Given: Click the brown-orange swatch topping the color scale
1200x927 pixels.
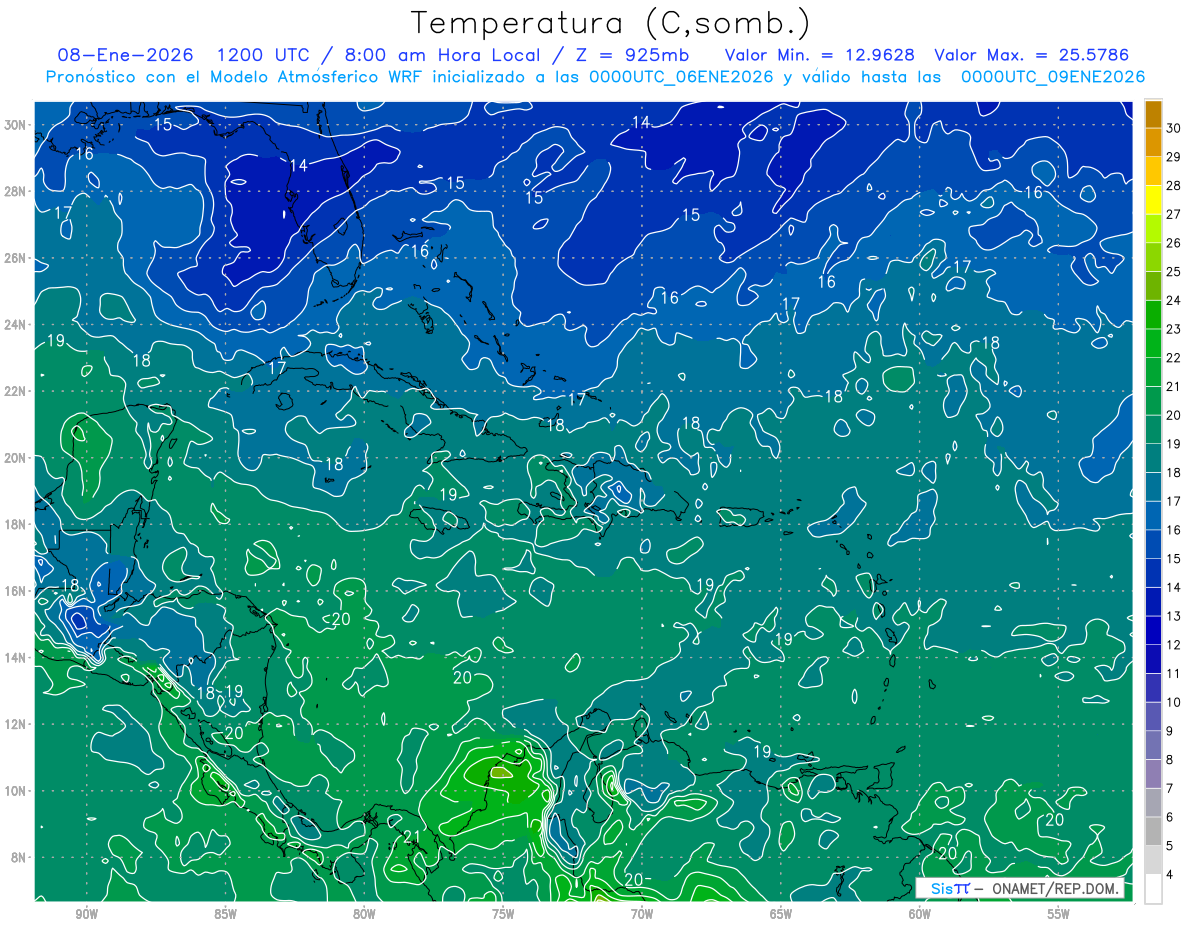Looking at the screenshot, I should (1153, 114).
